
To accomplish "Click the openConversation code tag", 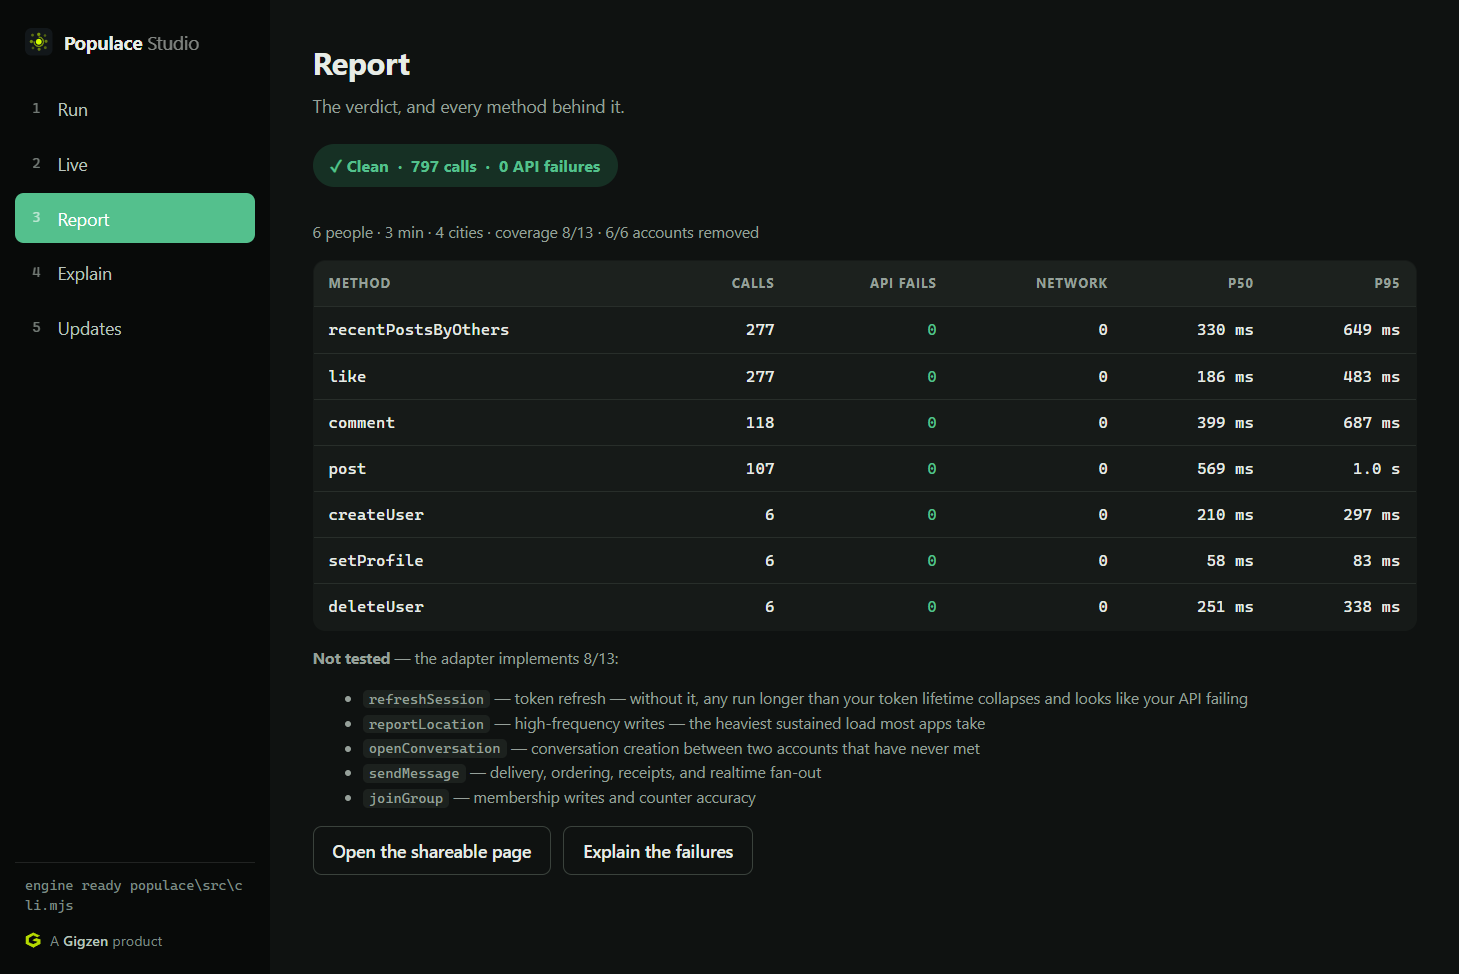I will (434, 749).
